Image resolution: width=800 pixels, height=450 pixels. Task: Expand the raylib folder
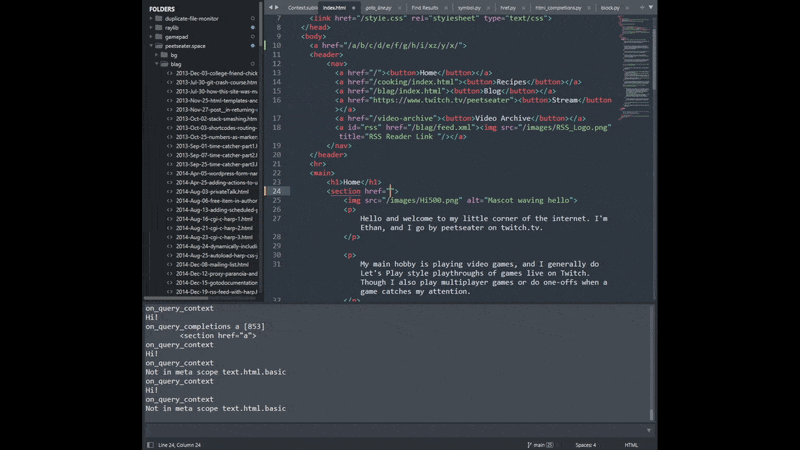151,28
